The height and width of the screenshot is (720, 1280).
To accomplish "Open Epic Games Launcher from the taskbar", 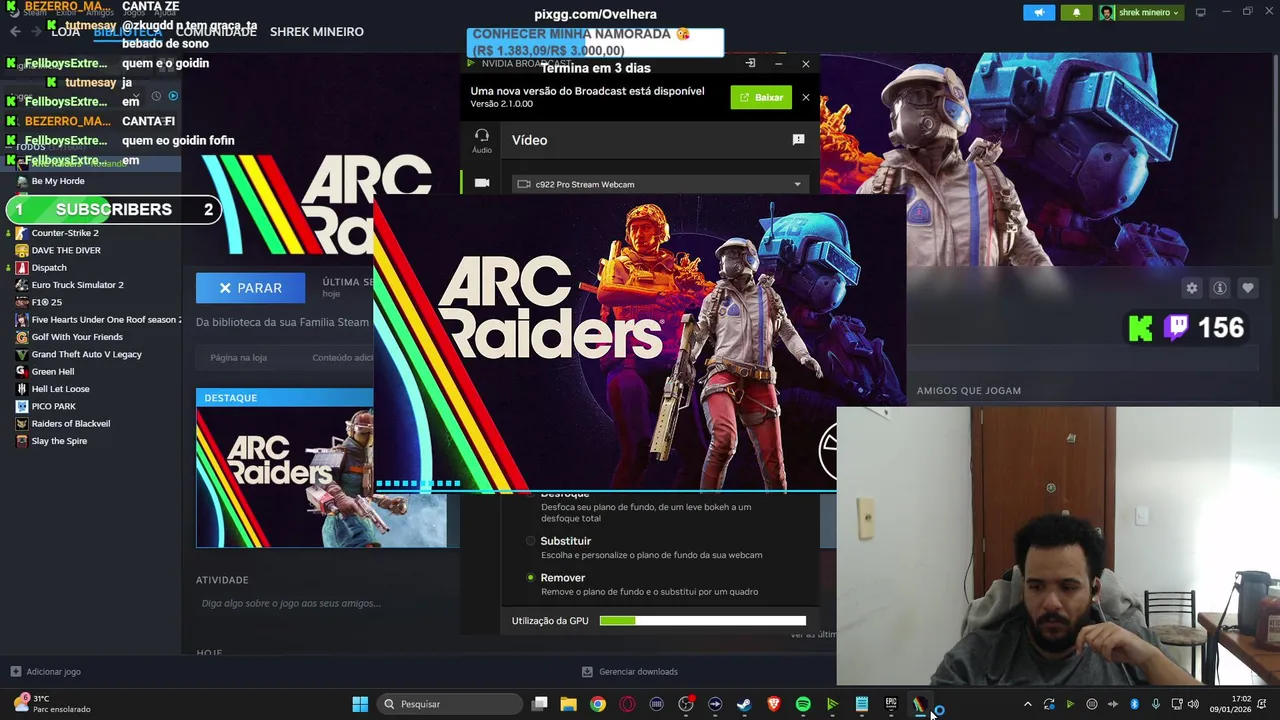I will (x=891, y=704).
